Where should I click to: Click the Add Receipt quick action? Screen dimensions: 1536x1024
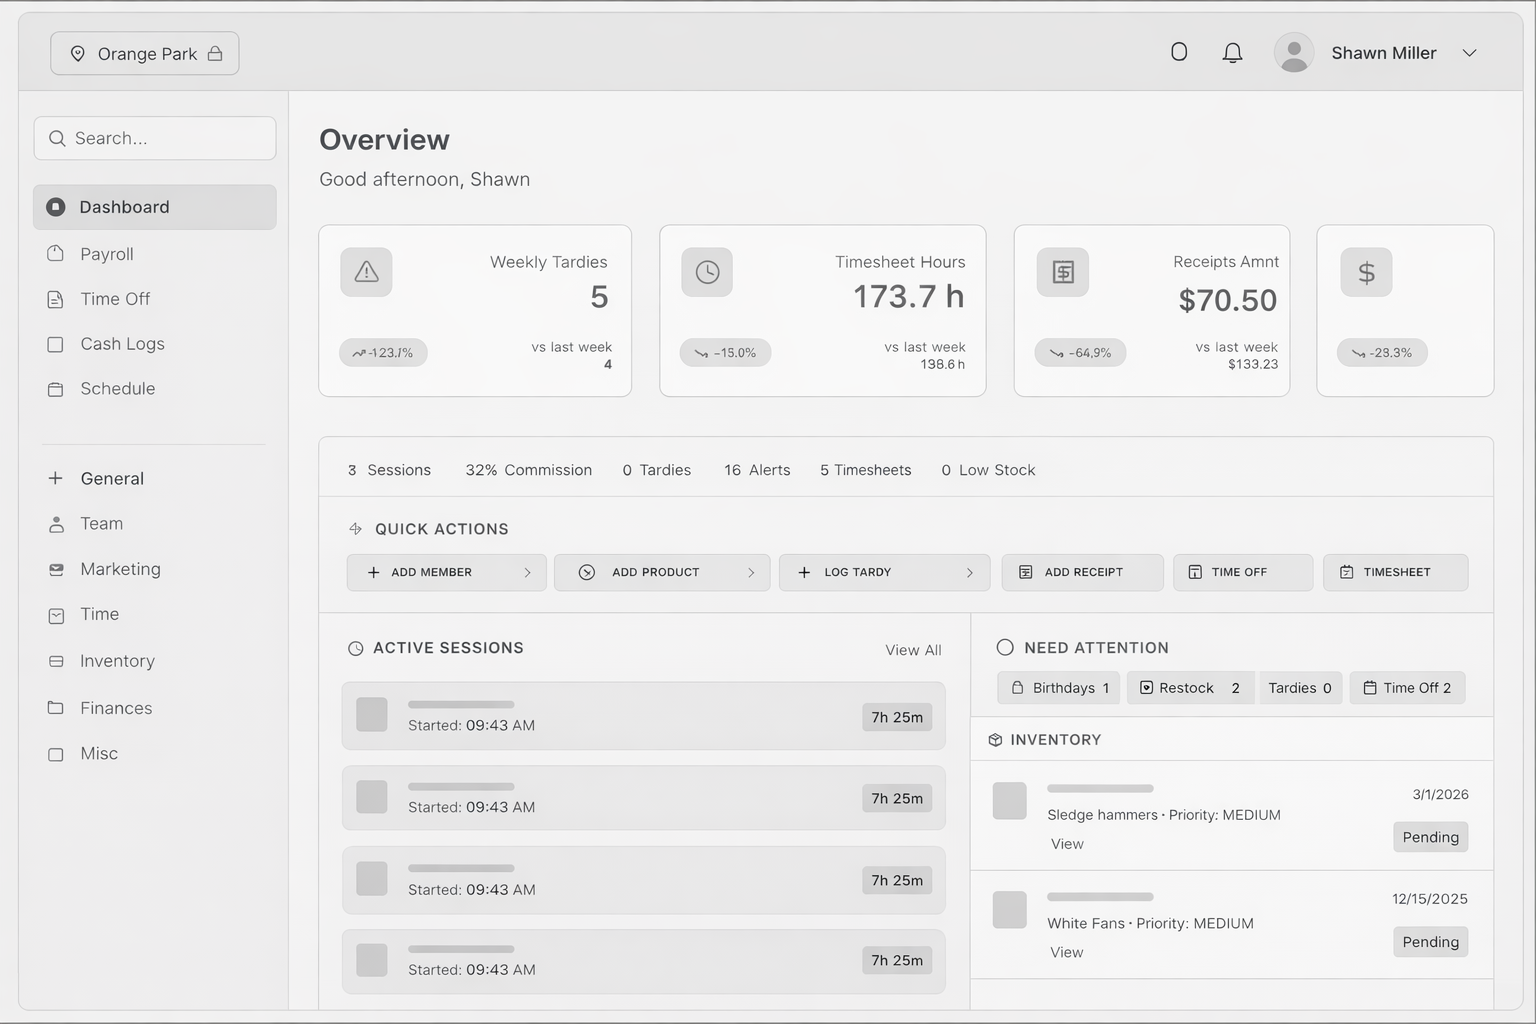[1082, 573]
